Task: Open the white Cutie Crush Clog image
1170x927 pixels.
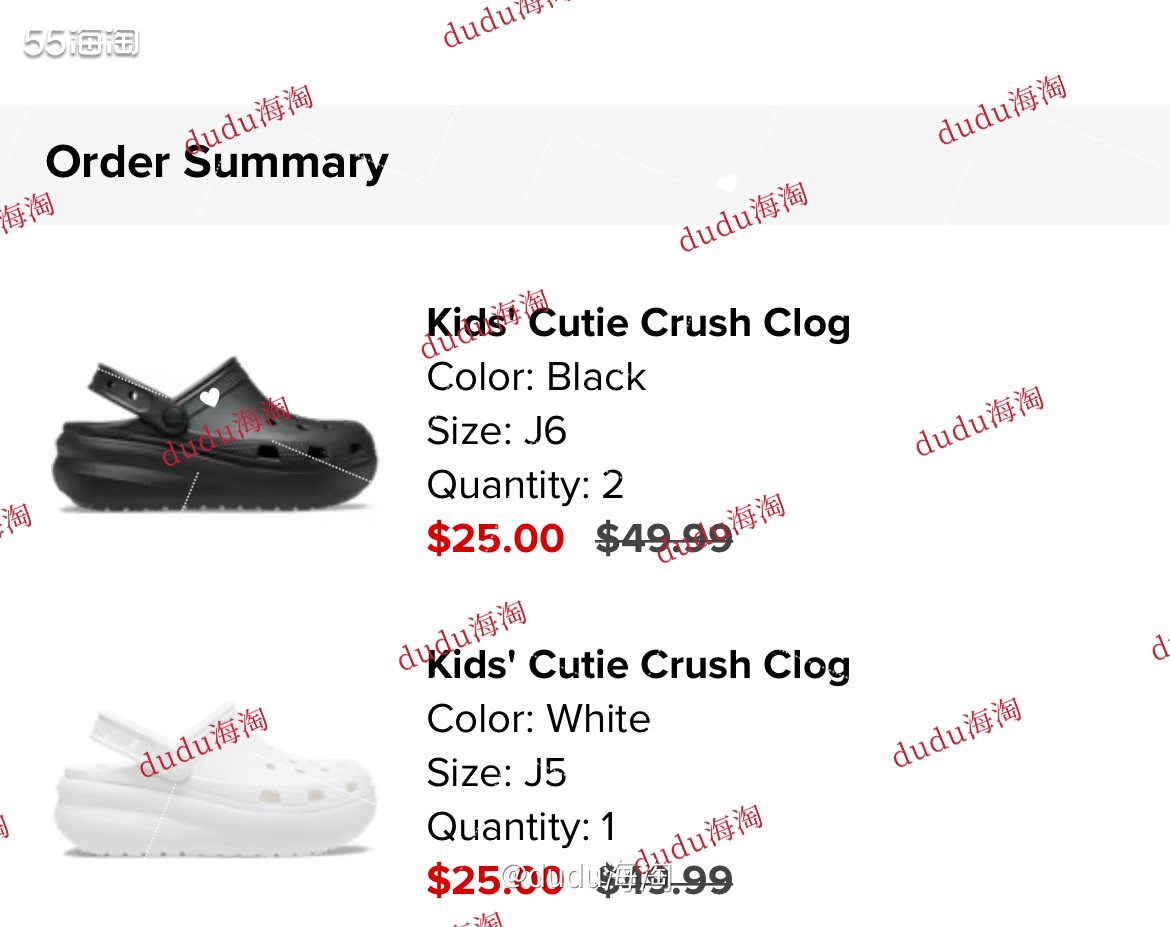Action: pyautogui.click(x=214, y=780)
